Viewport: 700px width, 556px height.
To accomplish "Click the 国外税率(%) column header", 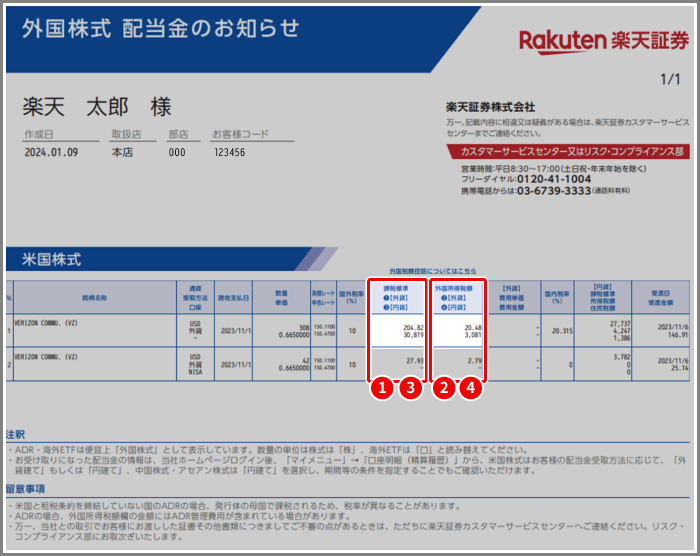I will click(x=351, y=297).
